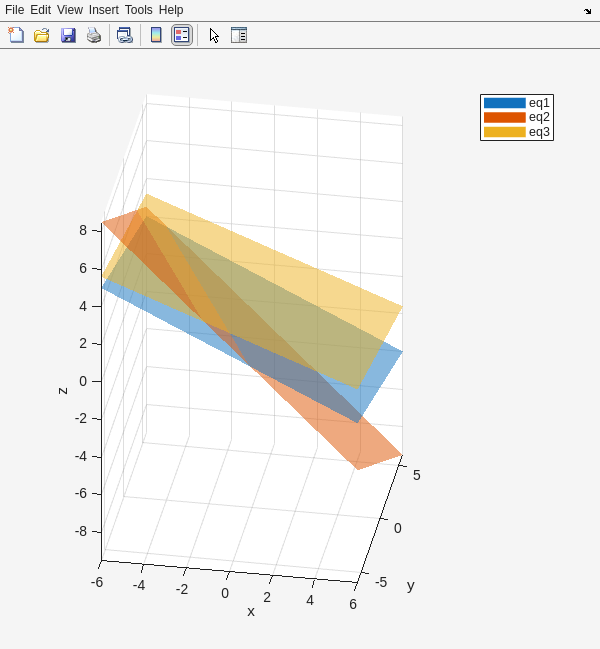600x649 pixels.
Task: Select the Edit Plot arrow tool
Action: pos(214,35)
